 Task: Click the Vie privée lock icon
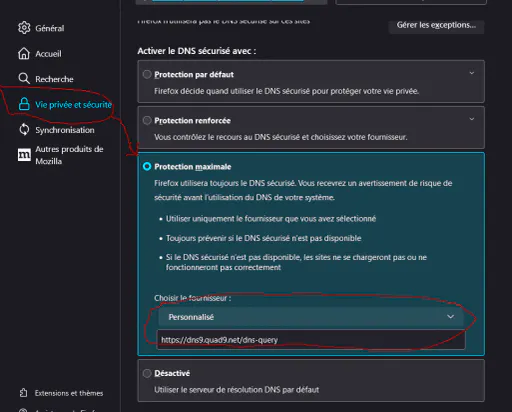click(x=24, y=104)
